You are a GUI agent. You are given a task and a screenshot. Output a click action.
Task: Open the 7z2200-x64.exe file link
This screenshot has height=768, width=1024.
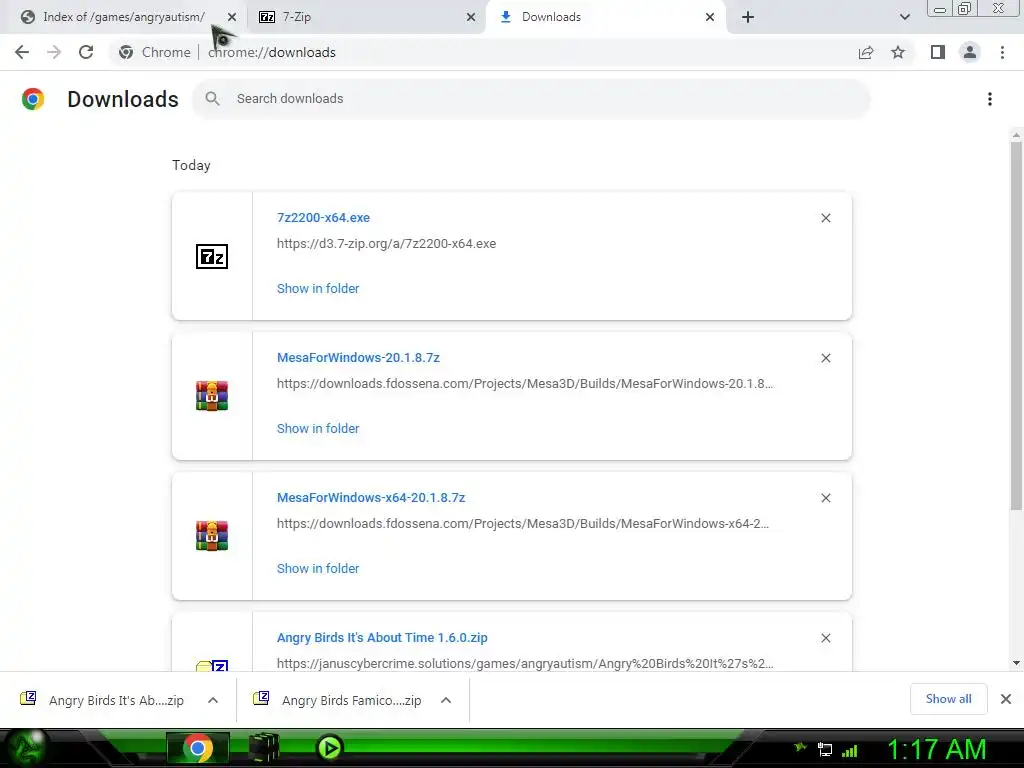pos(323,217)
